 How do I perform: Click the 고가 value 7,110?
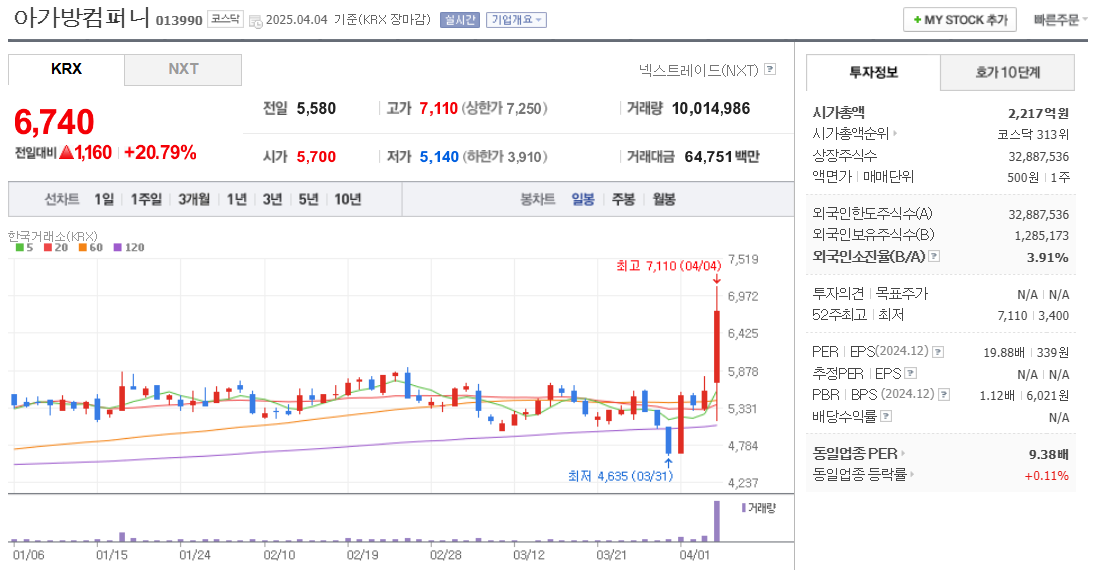[x=438, y=109]
